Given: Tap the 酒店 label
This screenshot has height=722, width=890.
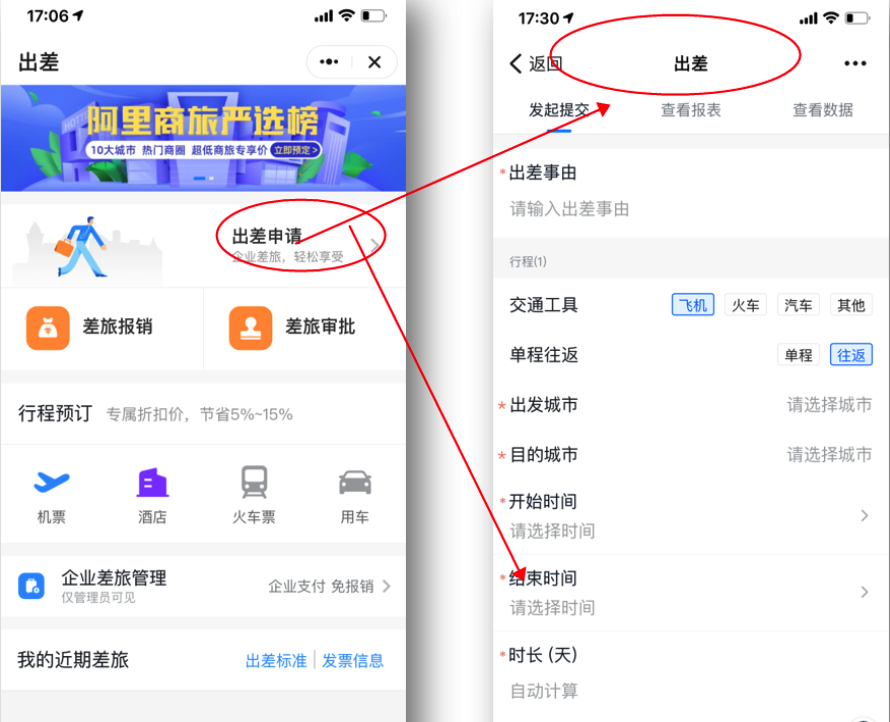Looking at the screenshot, I should [x=152, y=517].
